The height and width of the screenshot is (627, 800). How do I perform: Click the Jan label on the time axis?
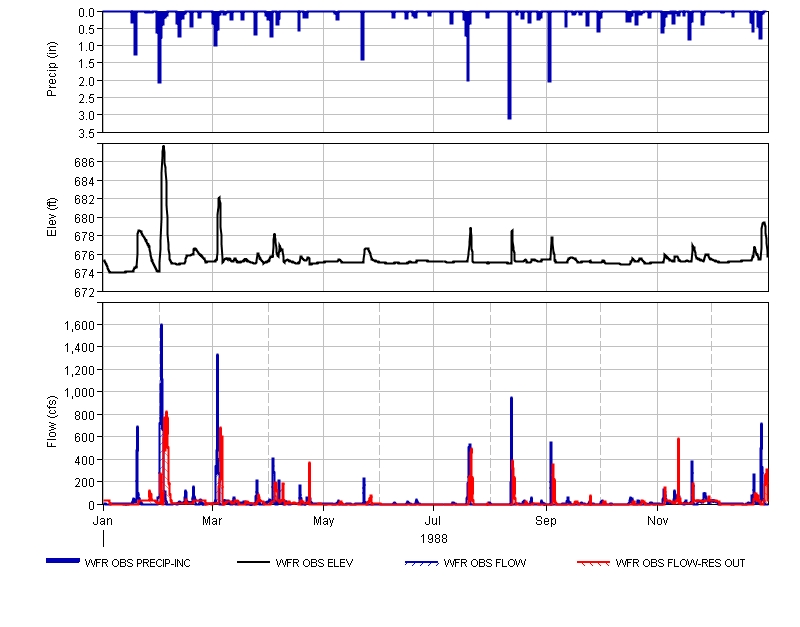103,521
